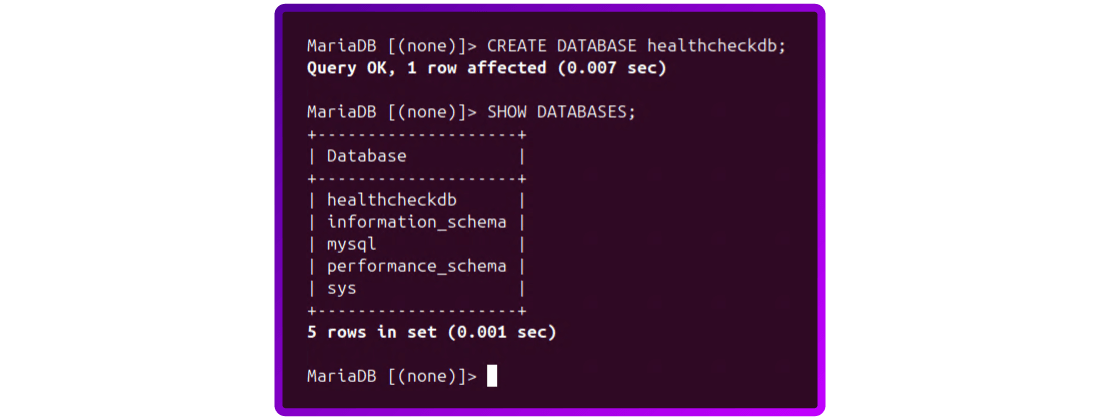Click the SHOW DATABASES; command text
The image size is (1100, 420).
tap(561, 112)
